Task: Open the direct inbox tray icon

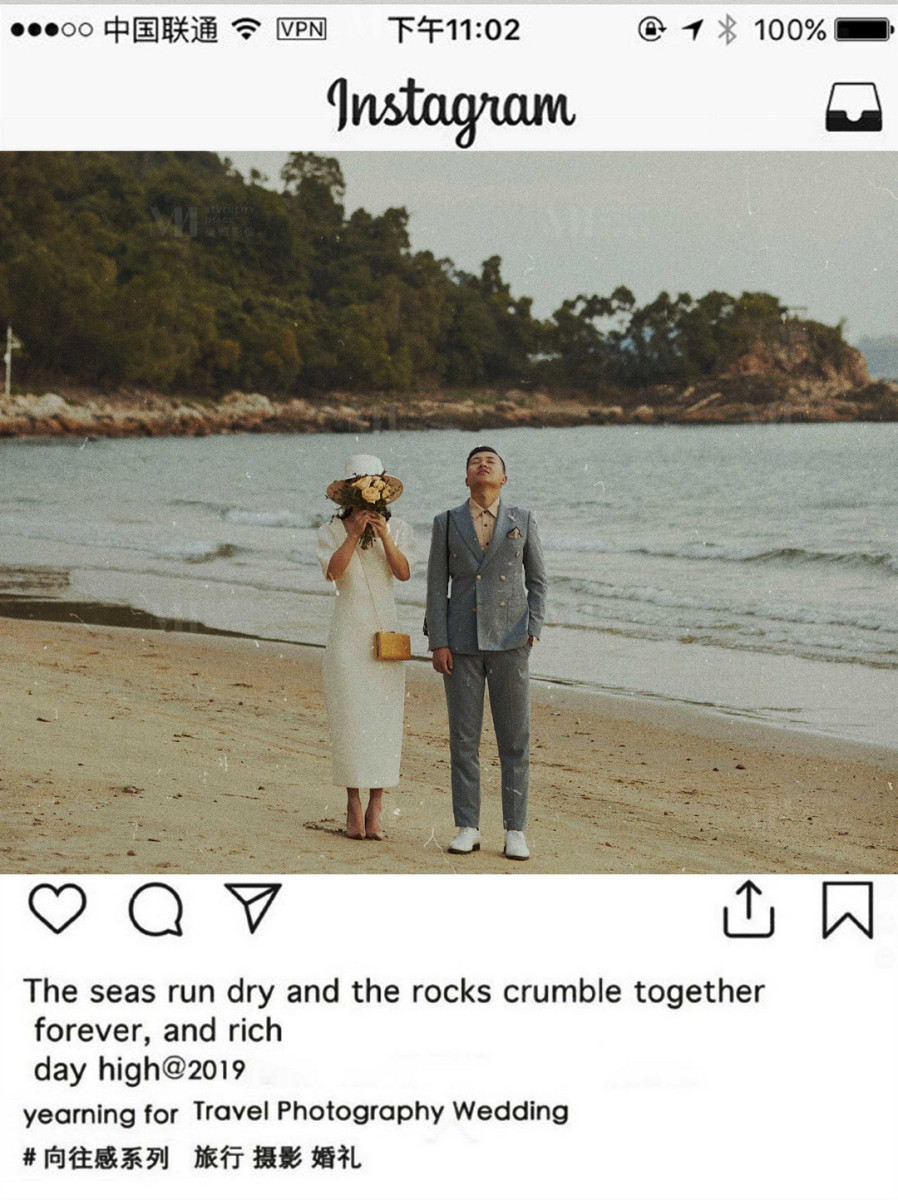Action: tap(853, 107)
